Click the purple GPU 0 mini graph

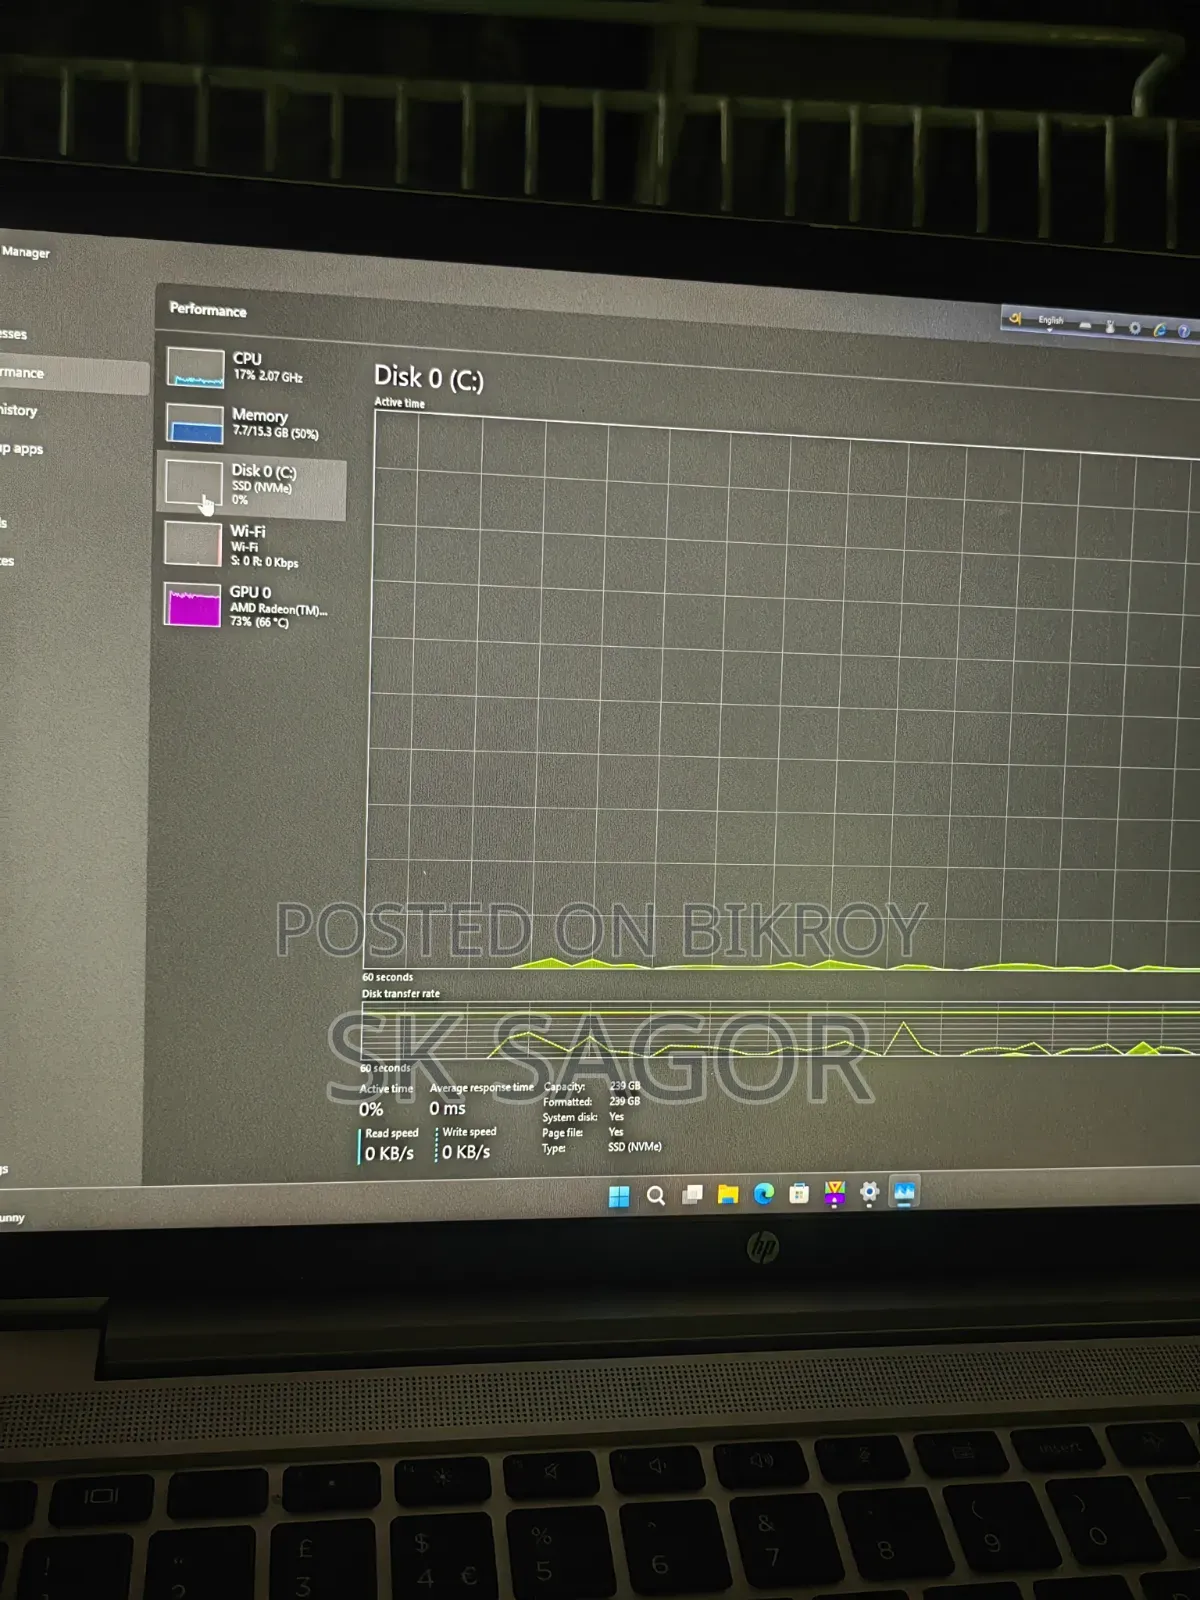tap(193, 605)
